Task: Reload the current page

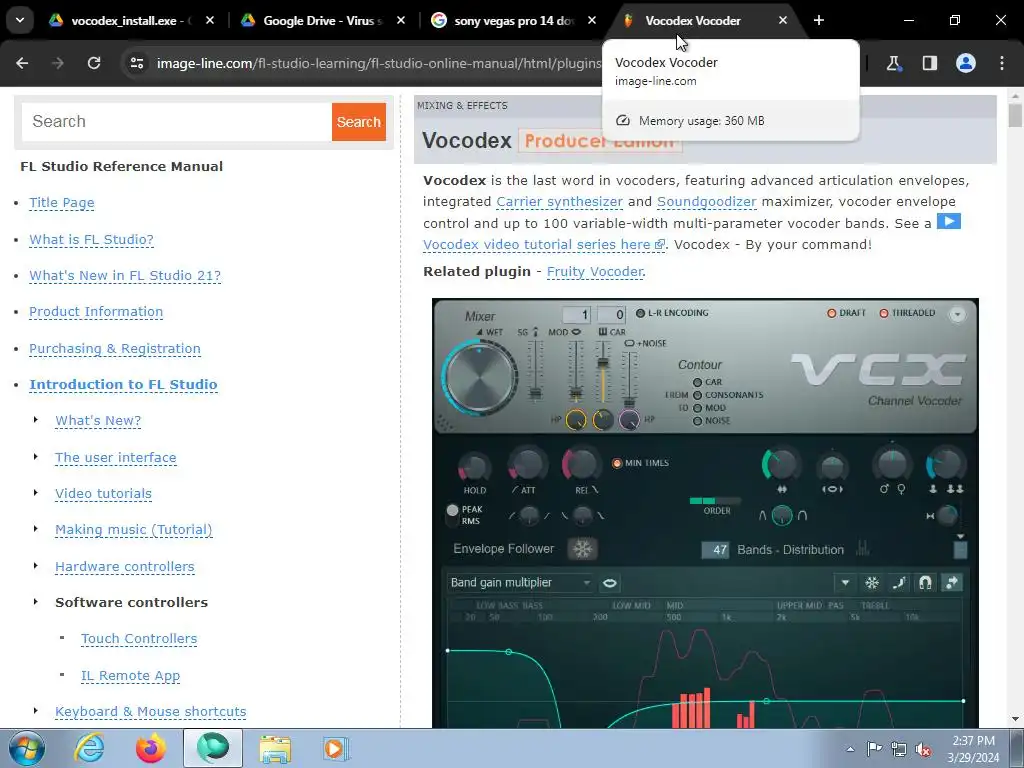Action: [94, 63]
